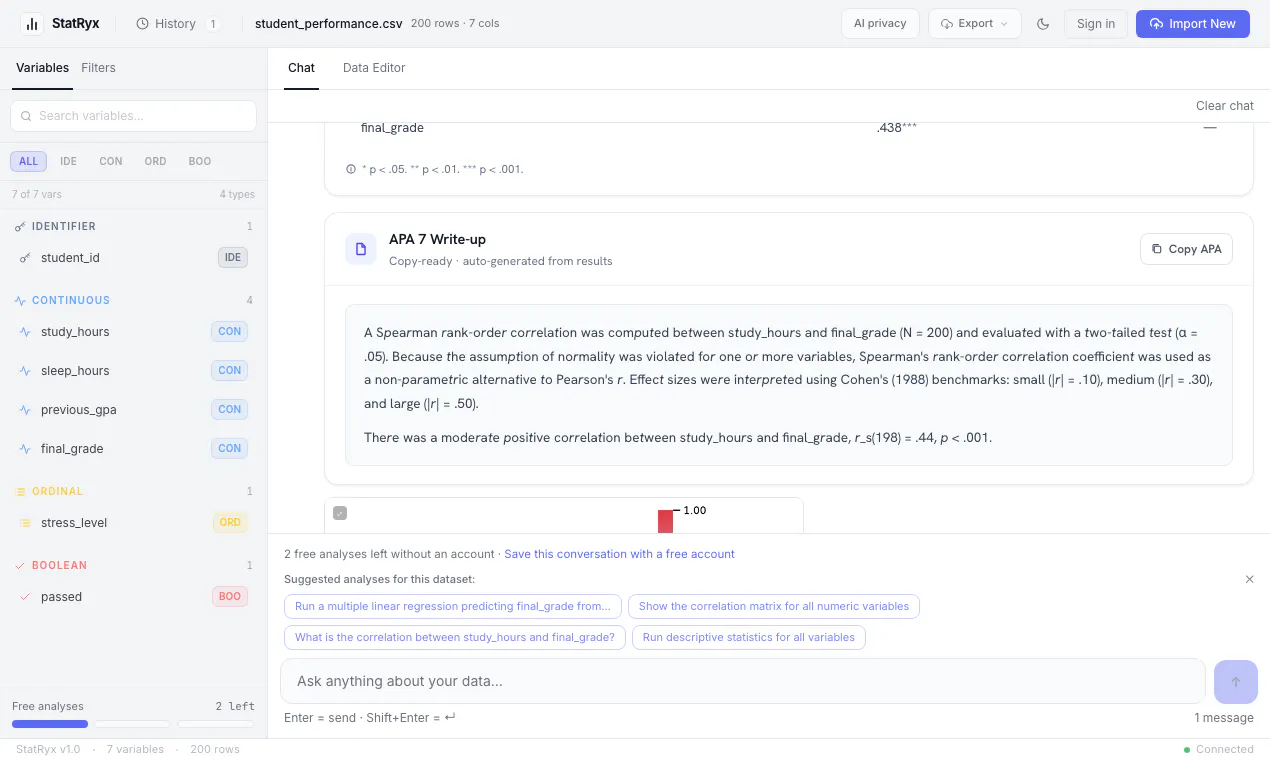
Task: Collapse the ORDINAL variable group
Action: (133, 492)
